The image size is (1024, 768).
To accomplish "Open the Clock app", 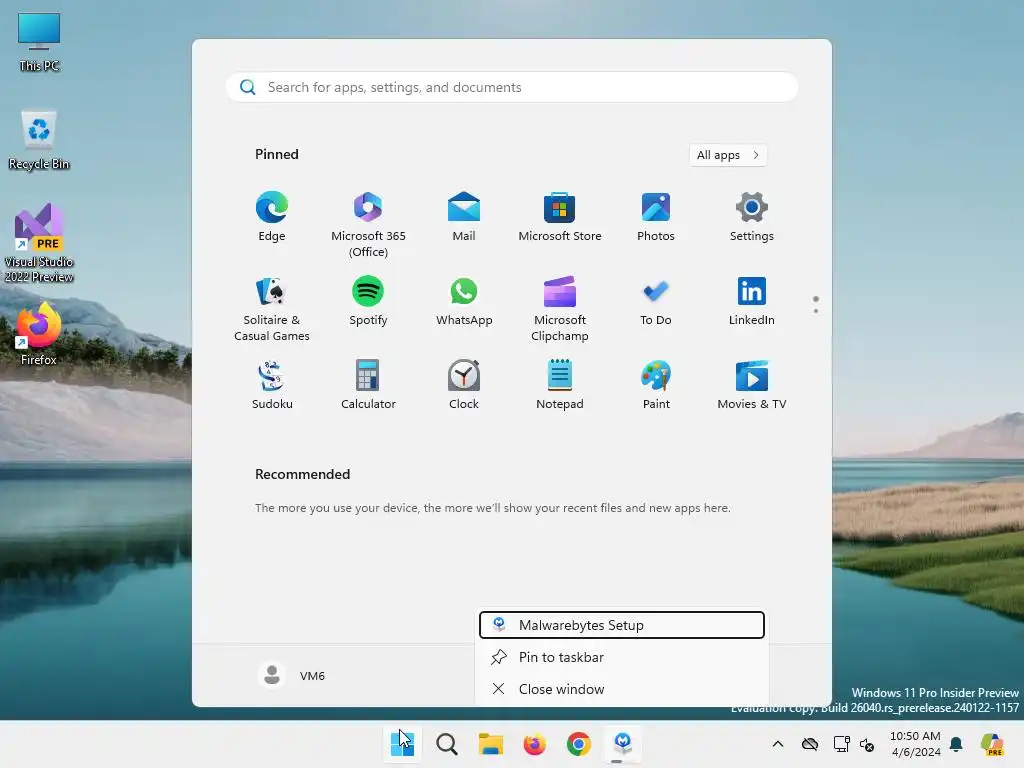I will pyautogui.click(x=464, y=385).
